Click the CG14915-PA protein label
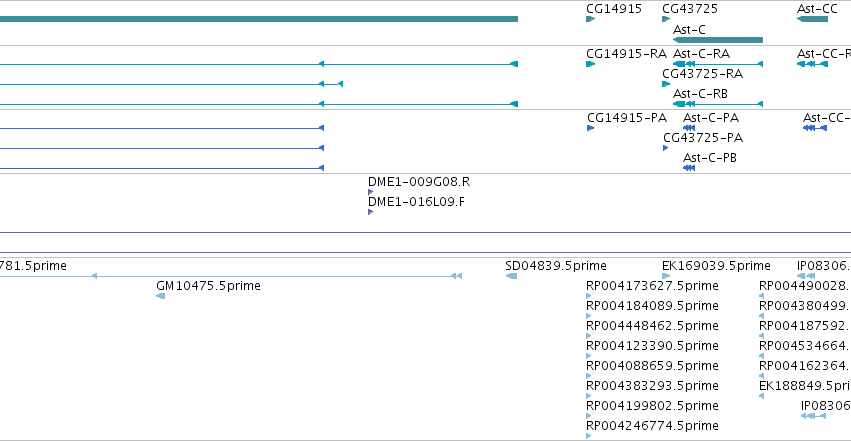This screenshot has height=441, width=851. [627, 118]
